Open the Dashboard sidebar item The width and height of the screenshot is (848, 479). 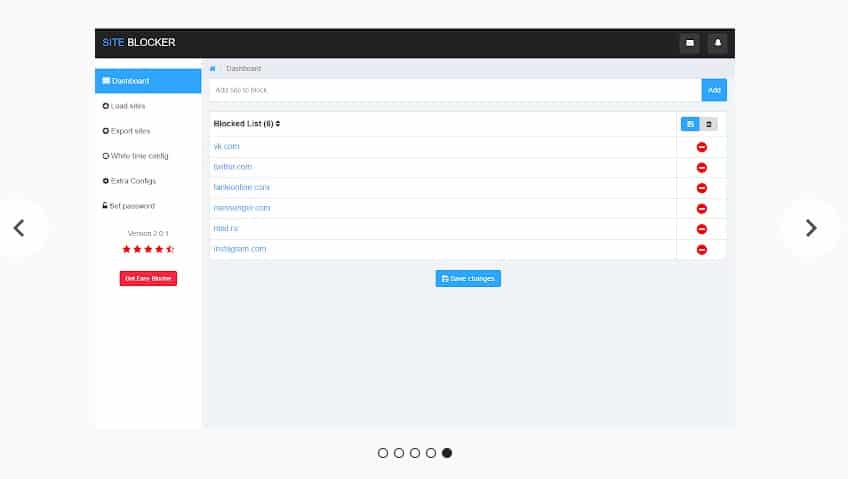pyautogui.click(x=148, y=81)
